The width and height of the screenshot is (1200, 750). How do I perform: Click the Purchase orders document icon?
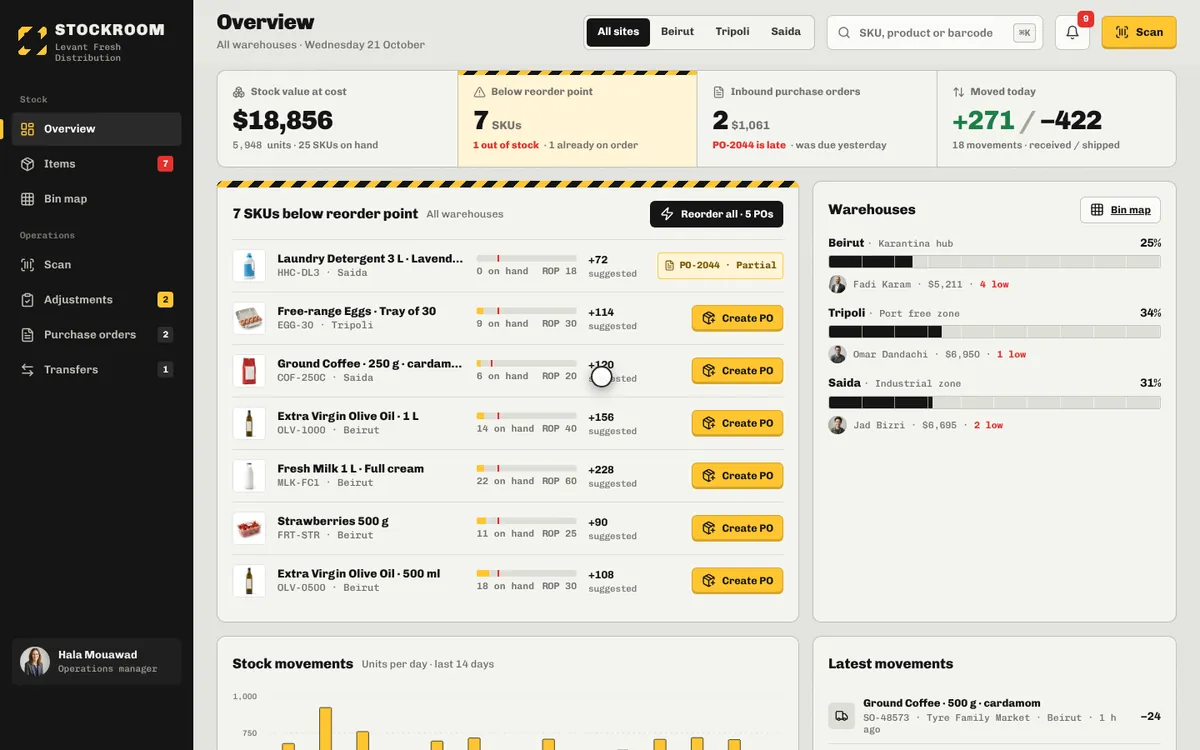(x=28, y=335)
